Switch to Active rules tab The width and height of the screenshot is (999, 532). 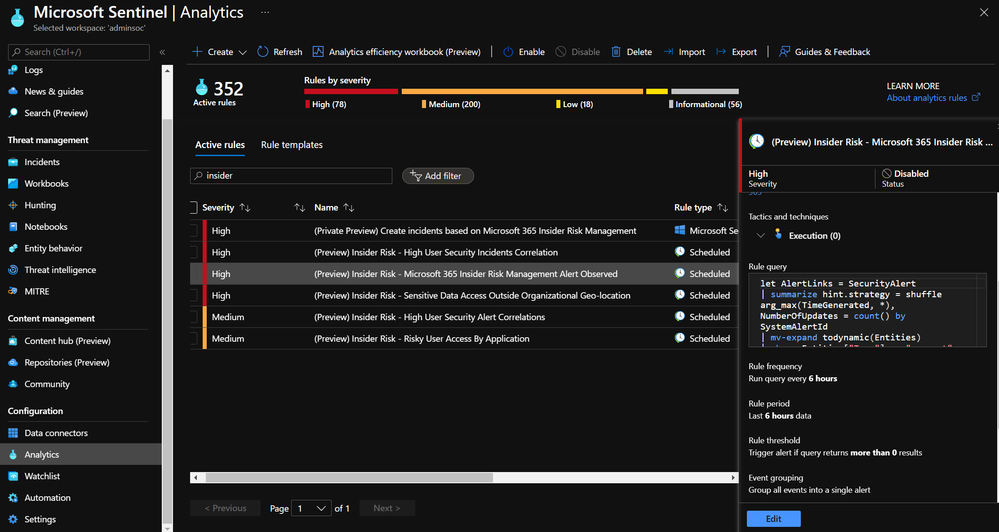(x=220, y=145)
